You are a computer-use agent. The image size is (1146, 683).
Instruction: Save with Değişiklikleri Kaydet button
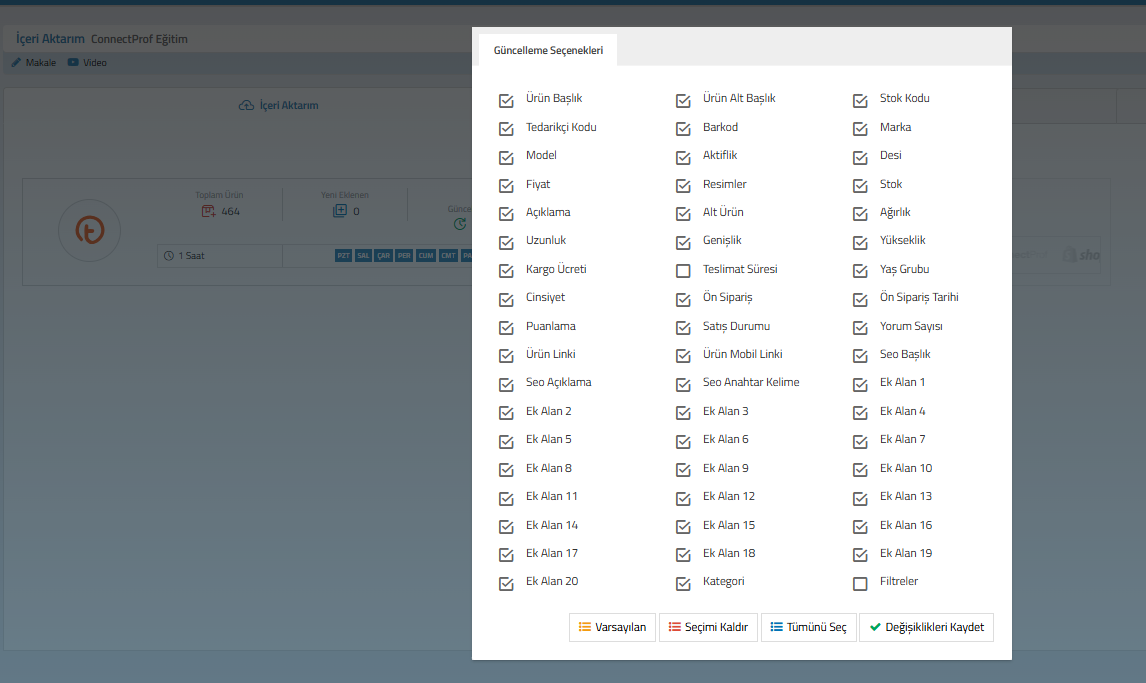[x=926, y=627]
